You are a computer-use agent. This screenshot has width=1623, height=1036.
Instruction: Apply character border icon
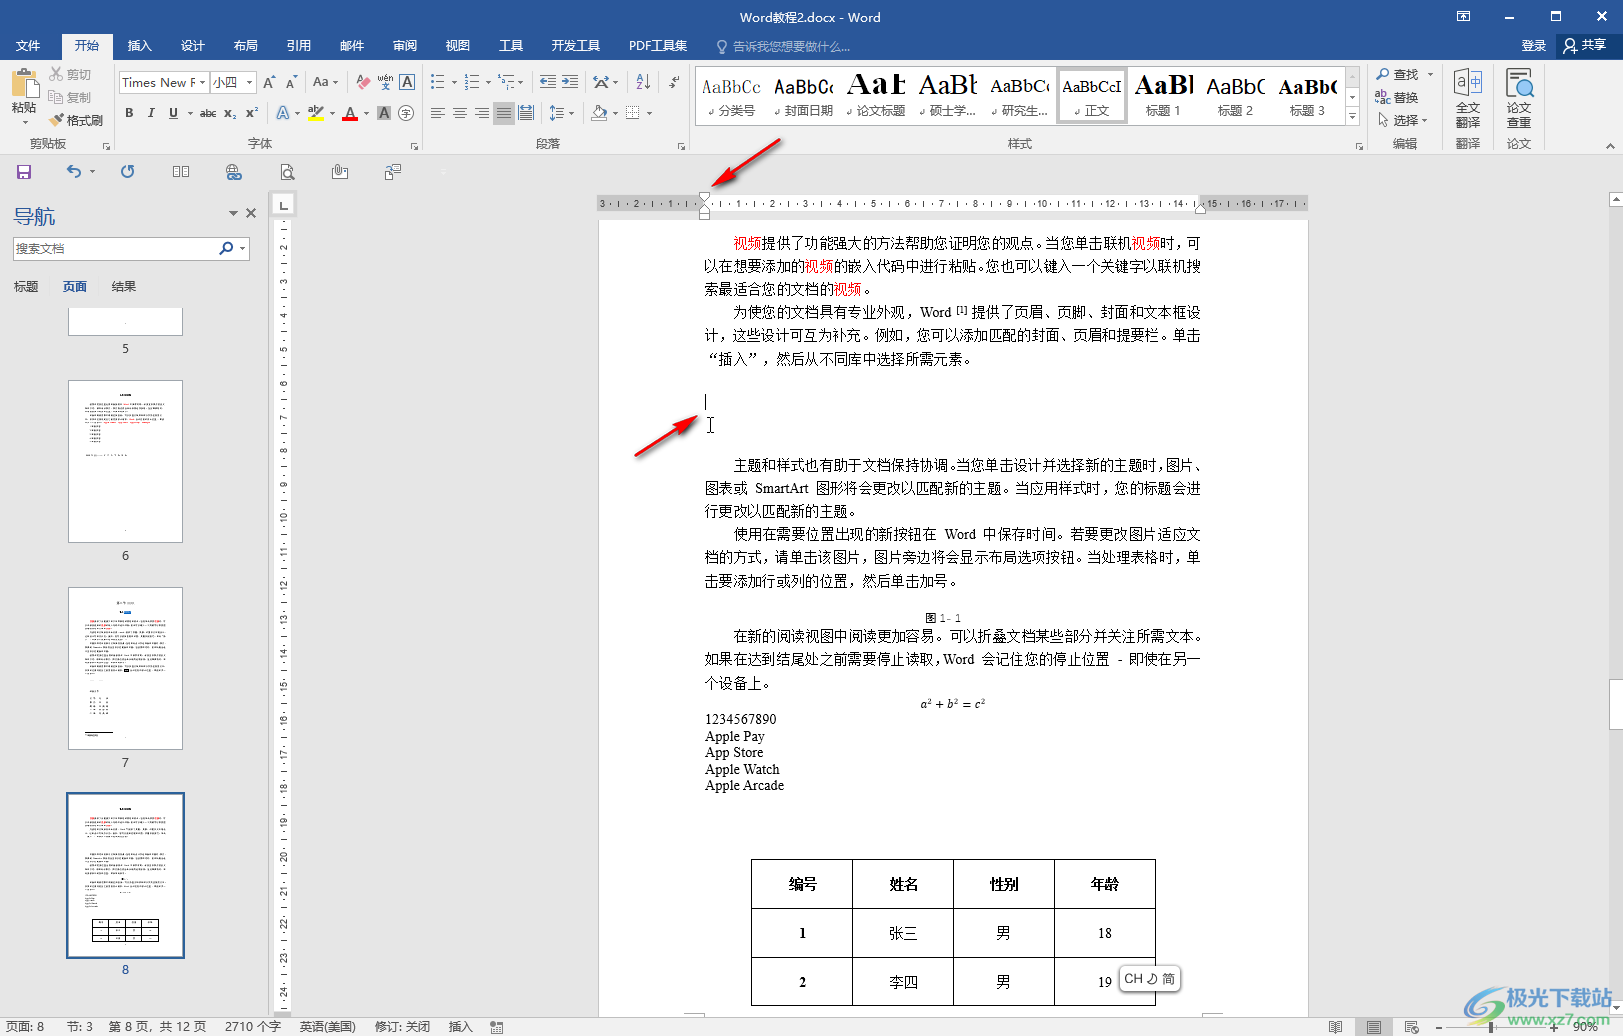click(x=407, y=82)
